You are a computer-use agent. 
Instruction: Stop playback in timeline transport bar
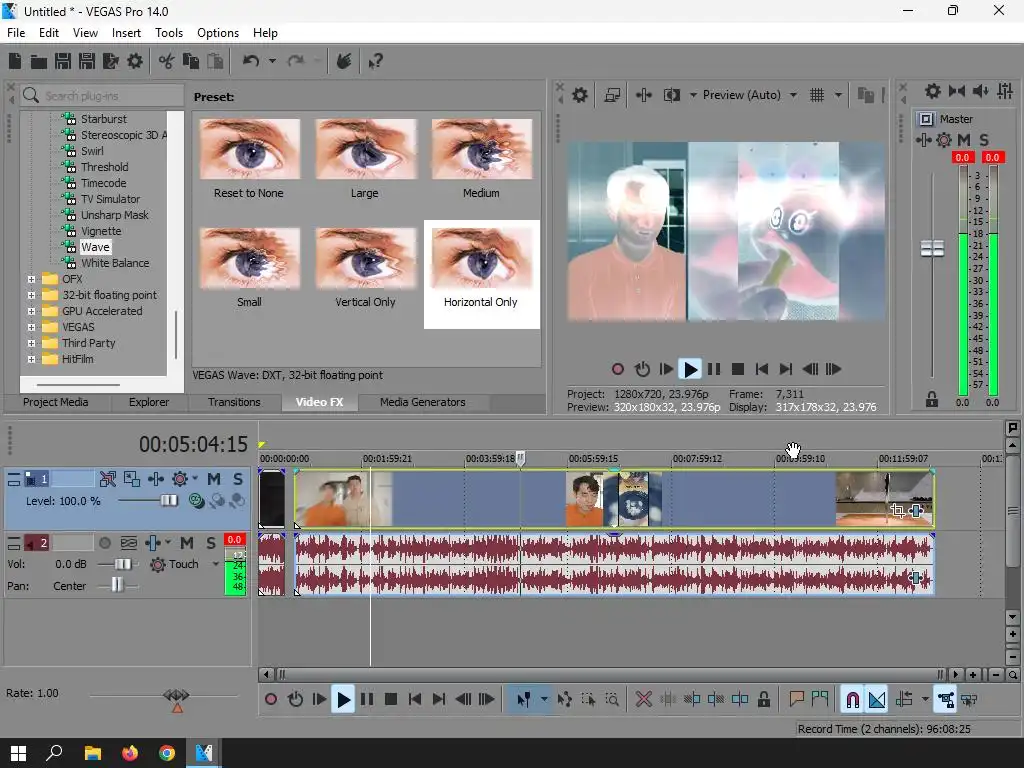click(391, 699)
